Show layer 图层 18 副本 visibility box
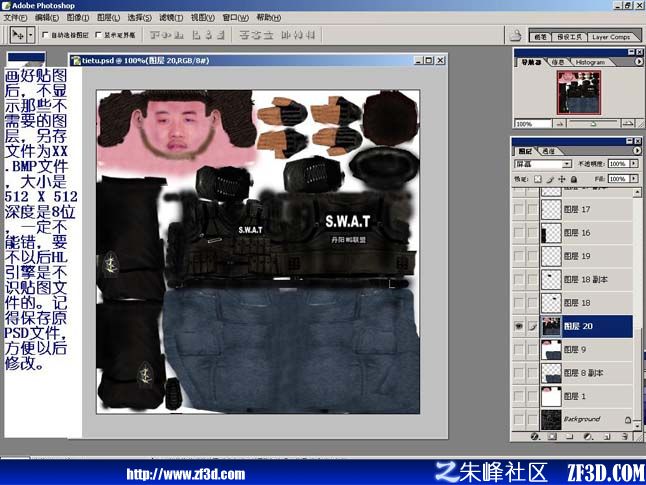 pos(518,279)
